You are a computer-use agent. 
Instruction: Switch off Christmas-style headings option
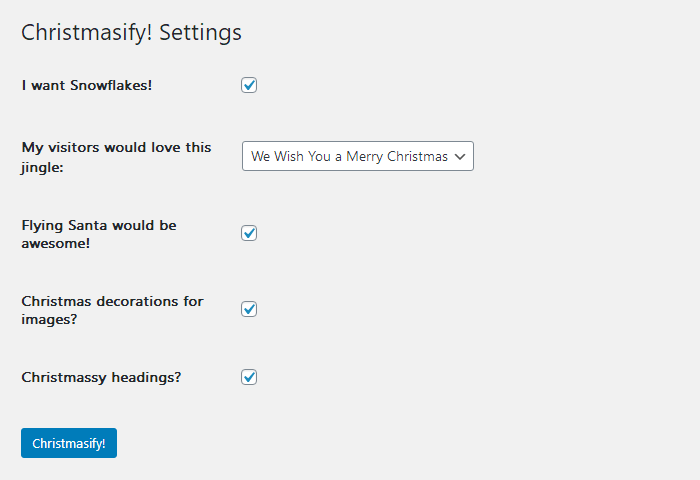click(250, 377)
